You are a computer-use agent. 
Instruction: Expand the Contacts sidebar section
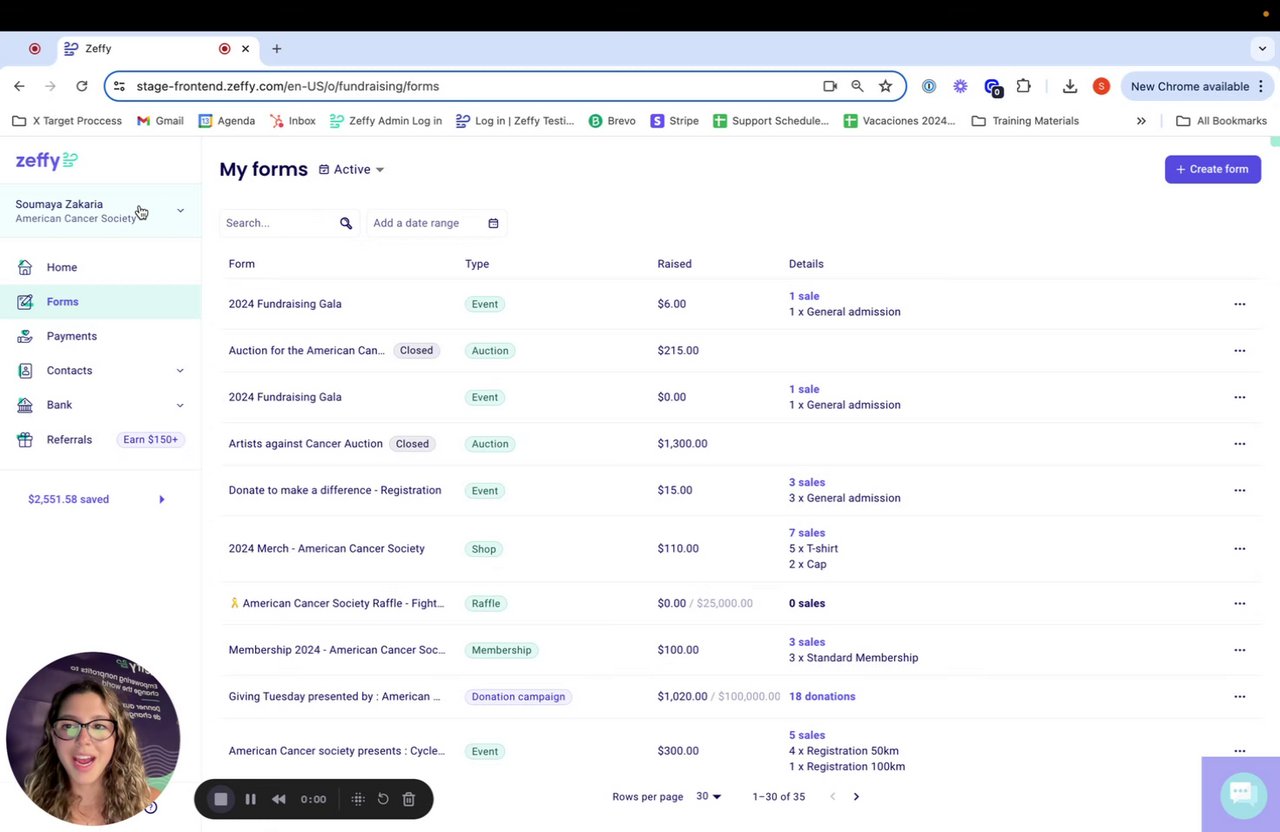coord(180,370)
